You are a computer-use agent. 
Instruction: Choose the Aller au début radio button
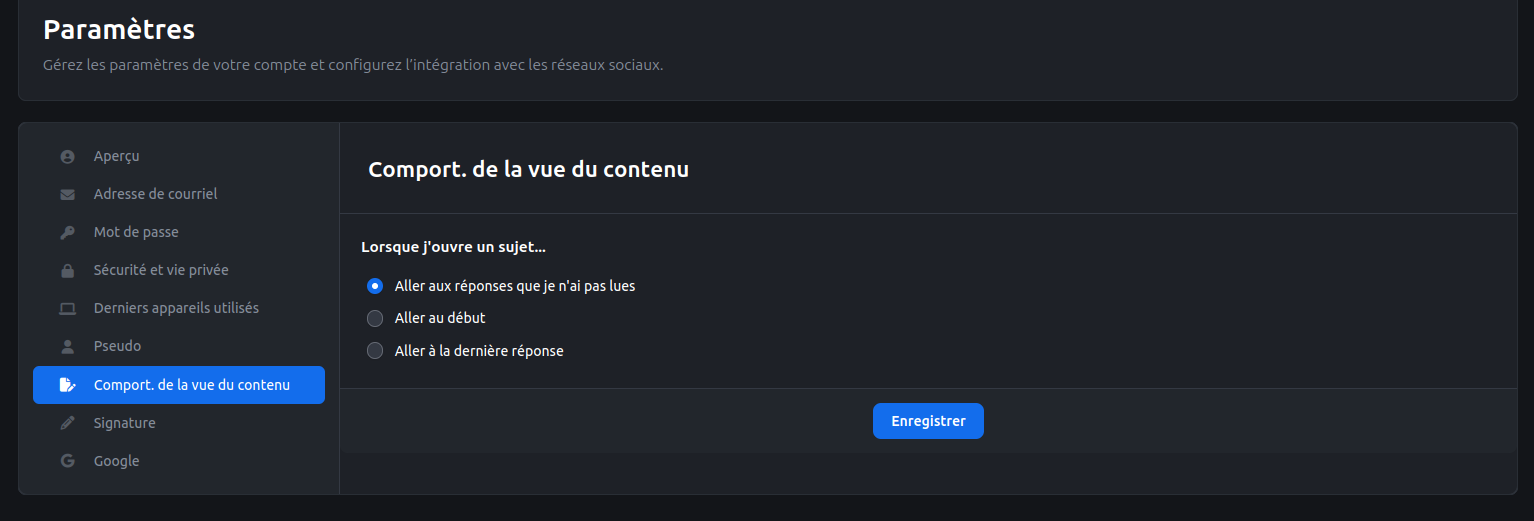(375, 318)
